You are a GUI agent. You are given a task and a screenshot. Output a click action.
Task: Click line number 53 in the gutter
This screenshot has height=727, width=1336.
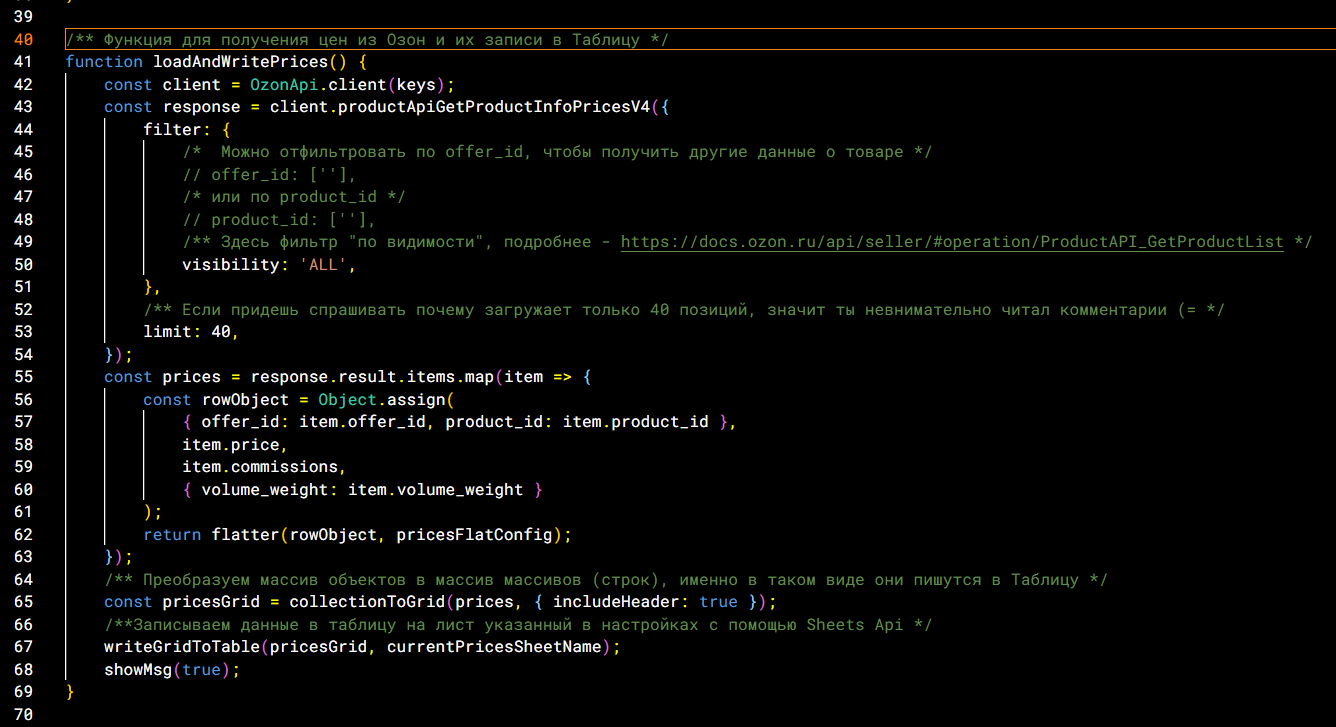[24, 332]
